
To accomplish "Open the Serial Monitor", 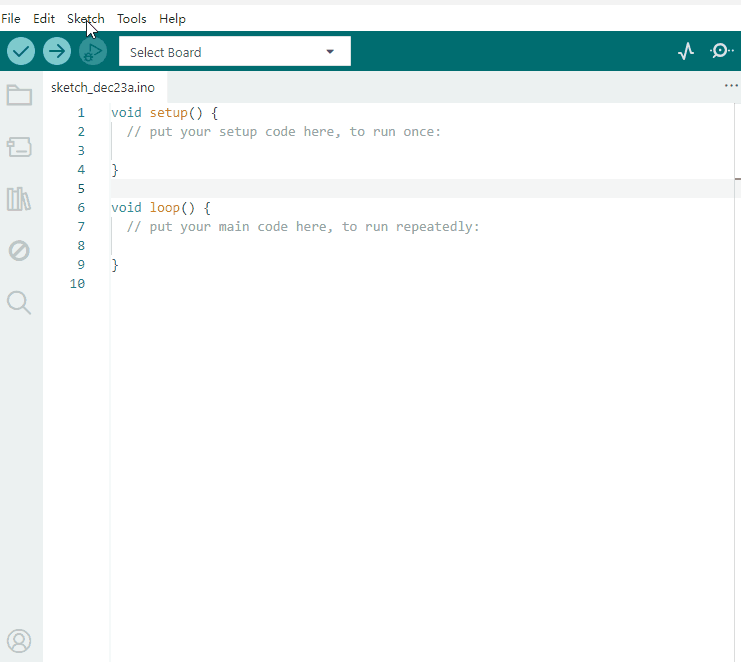I will 721,51.
